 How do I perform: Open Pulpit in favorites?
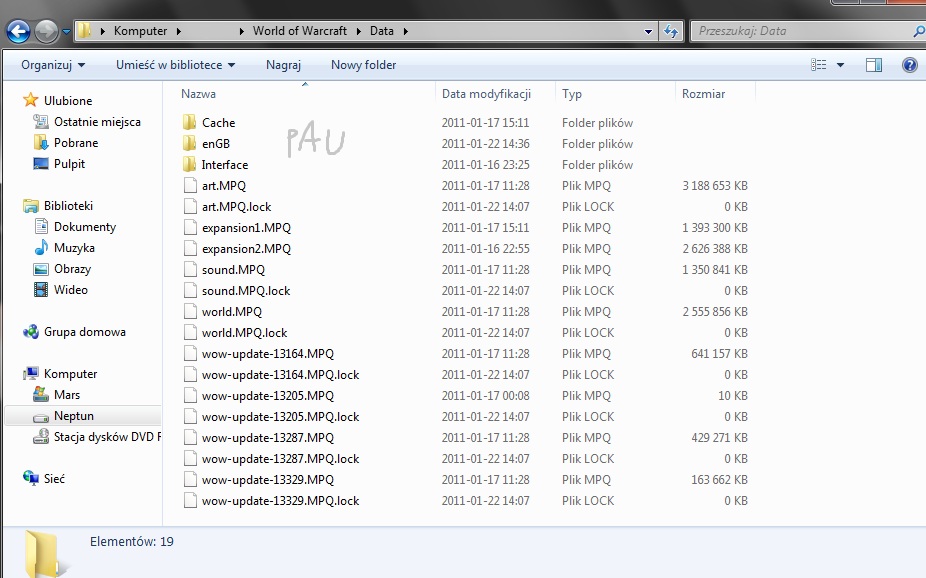(69, 164)
